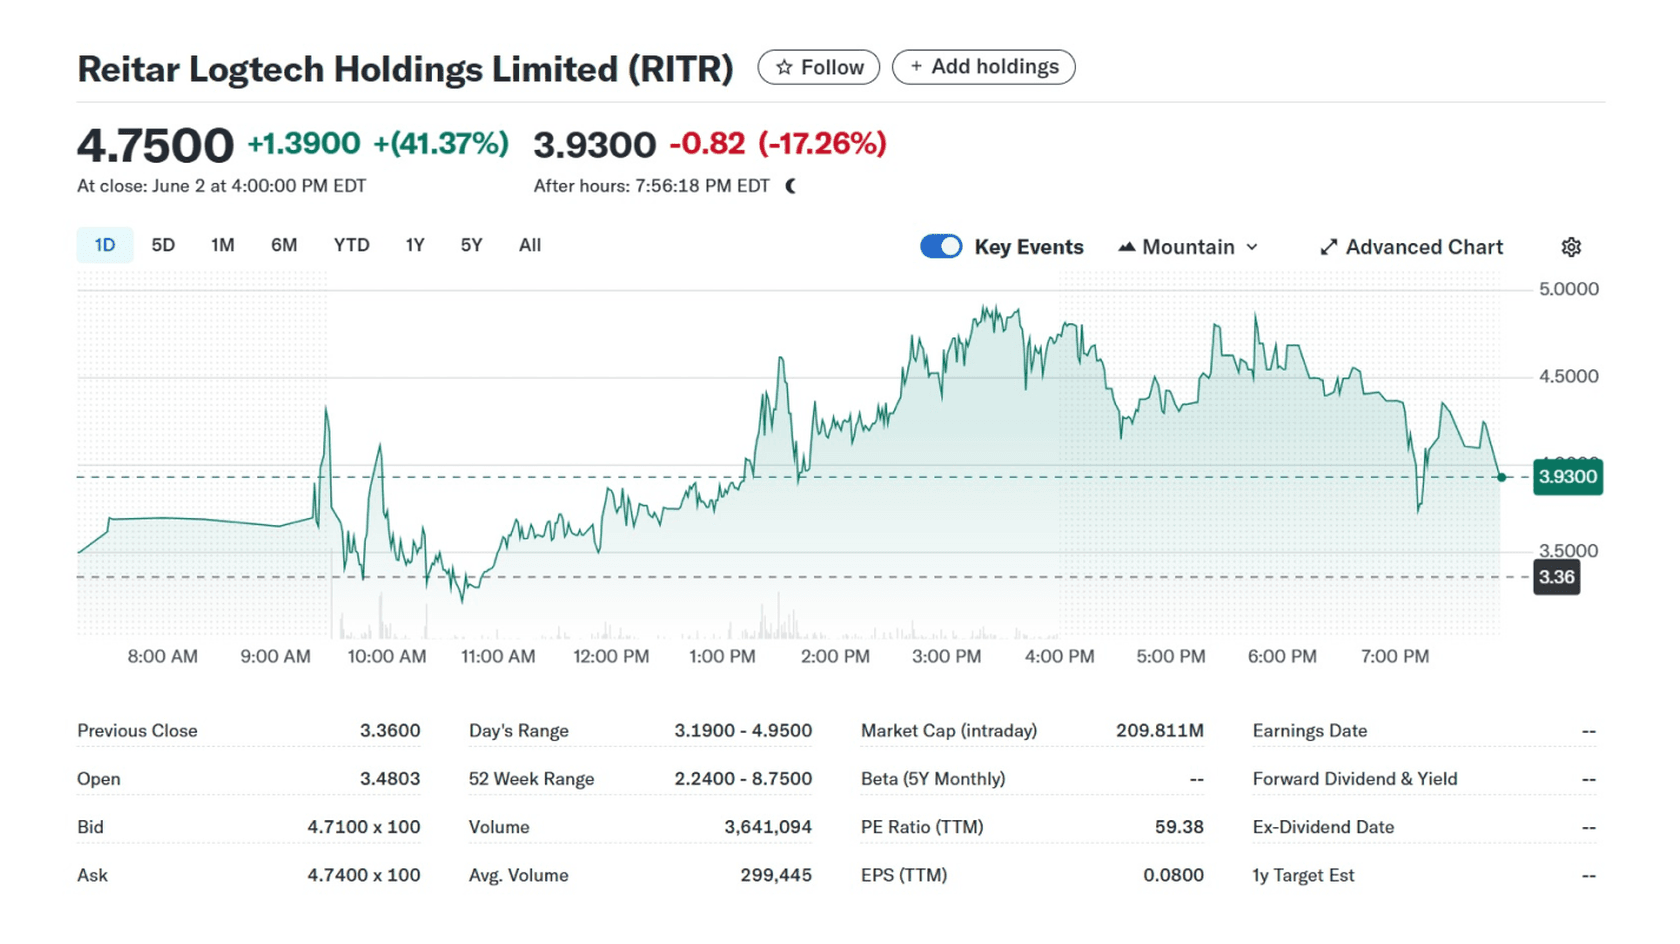
Task: Click 52 Week Range value 2.2400 - 8.7500
Action: click(743, 779)
